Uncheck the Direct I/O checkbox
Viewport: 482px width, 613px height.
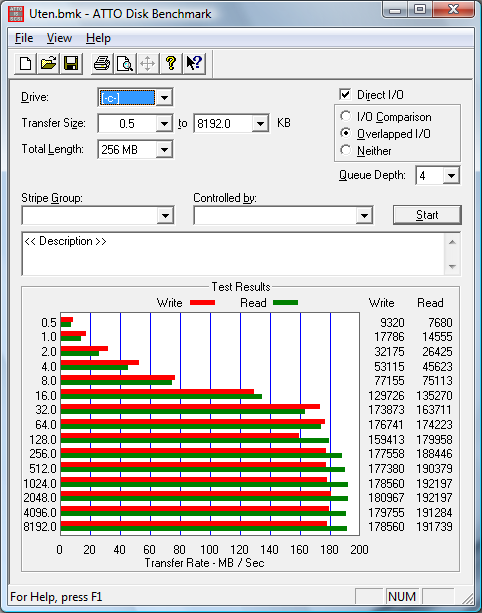(345, 94)
